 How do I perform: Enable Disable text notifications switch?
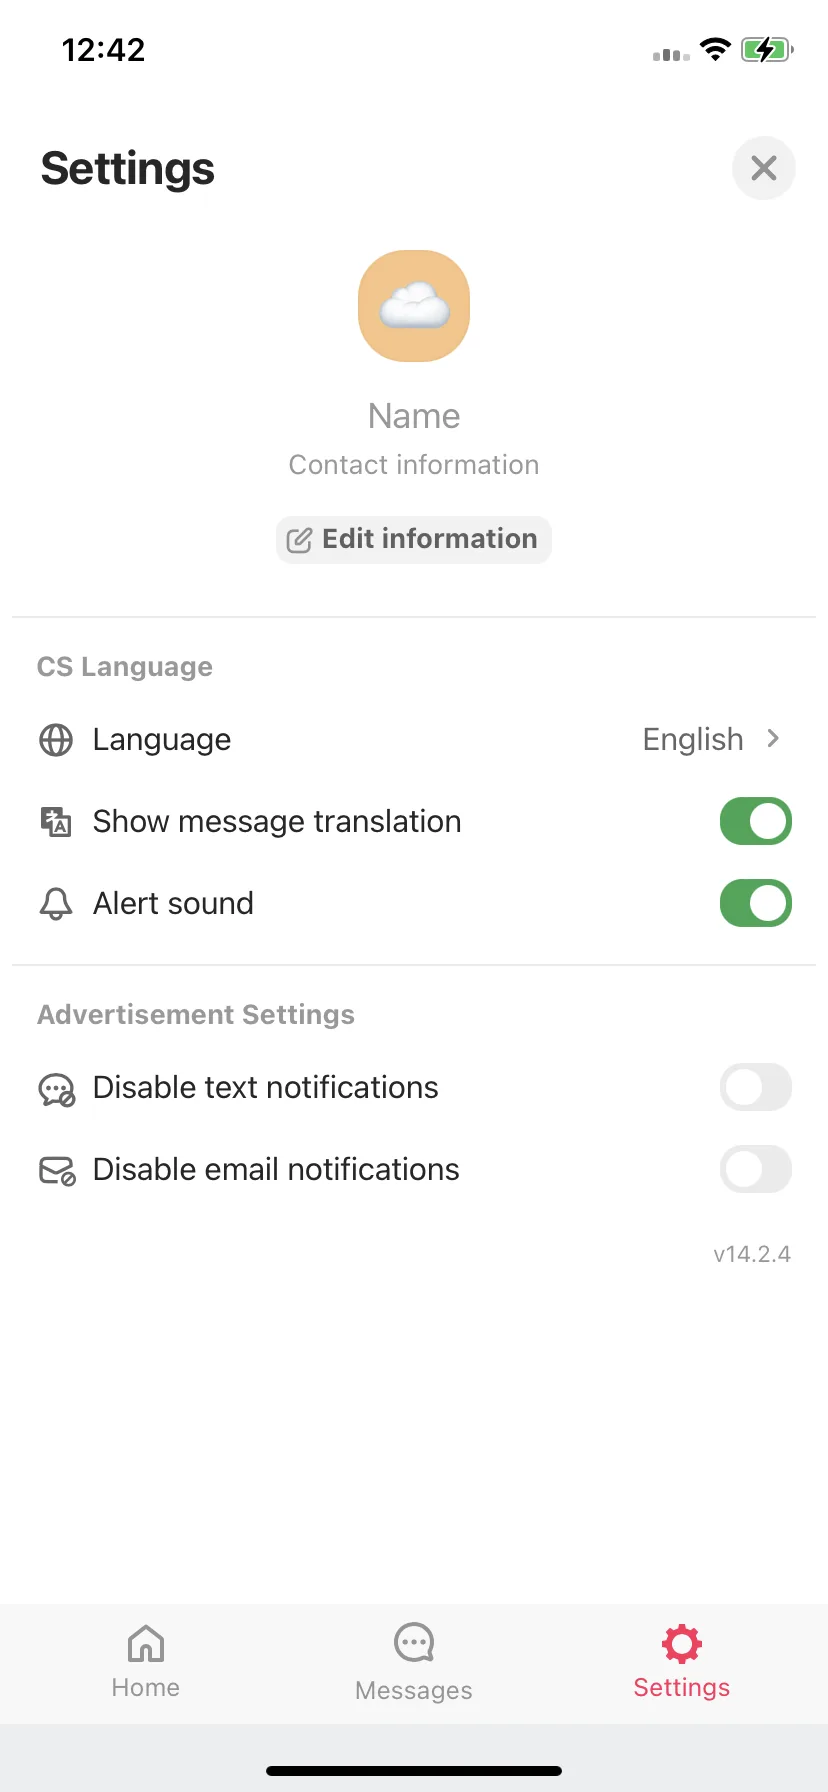coord(756,1088)
